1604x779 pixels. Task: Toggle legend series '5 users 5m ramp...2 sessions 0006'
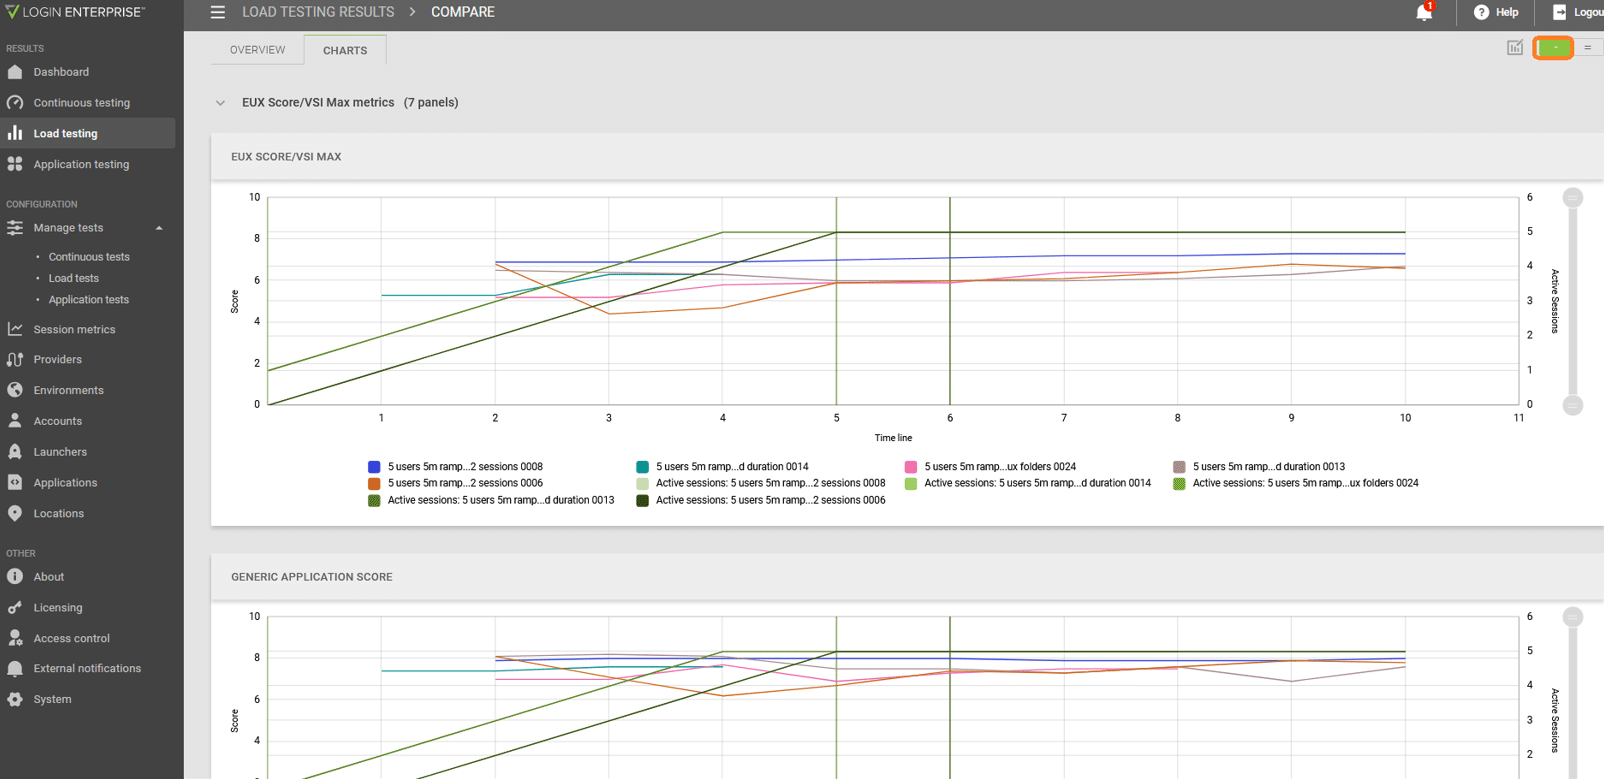tap(455, 483)
